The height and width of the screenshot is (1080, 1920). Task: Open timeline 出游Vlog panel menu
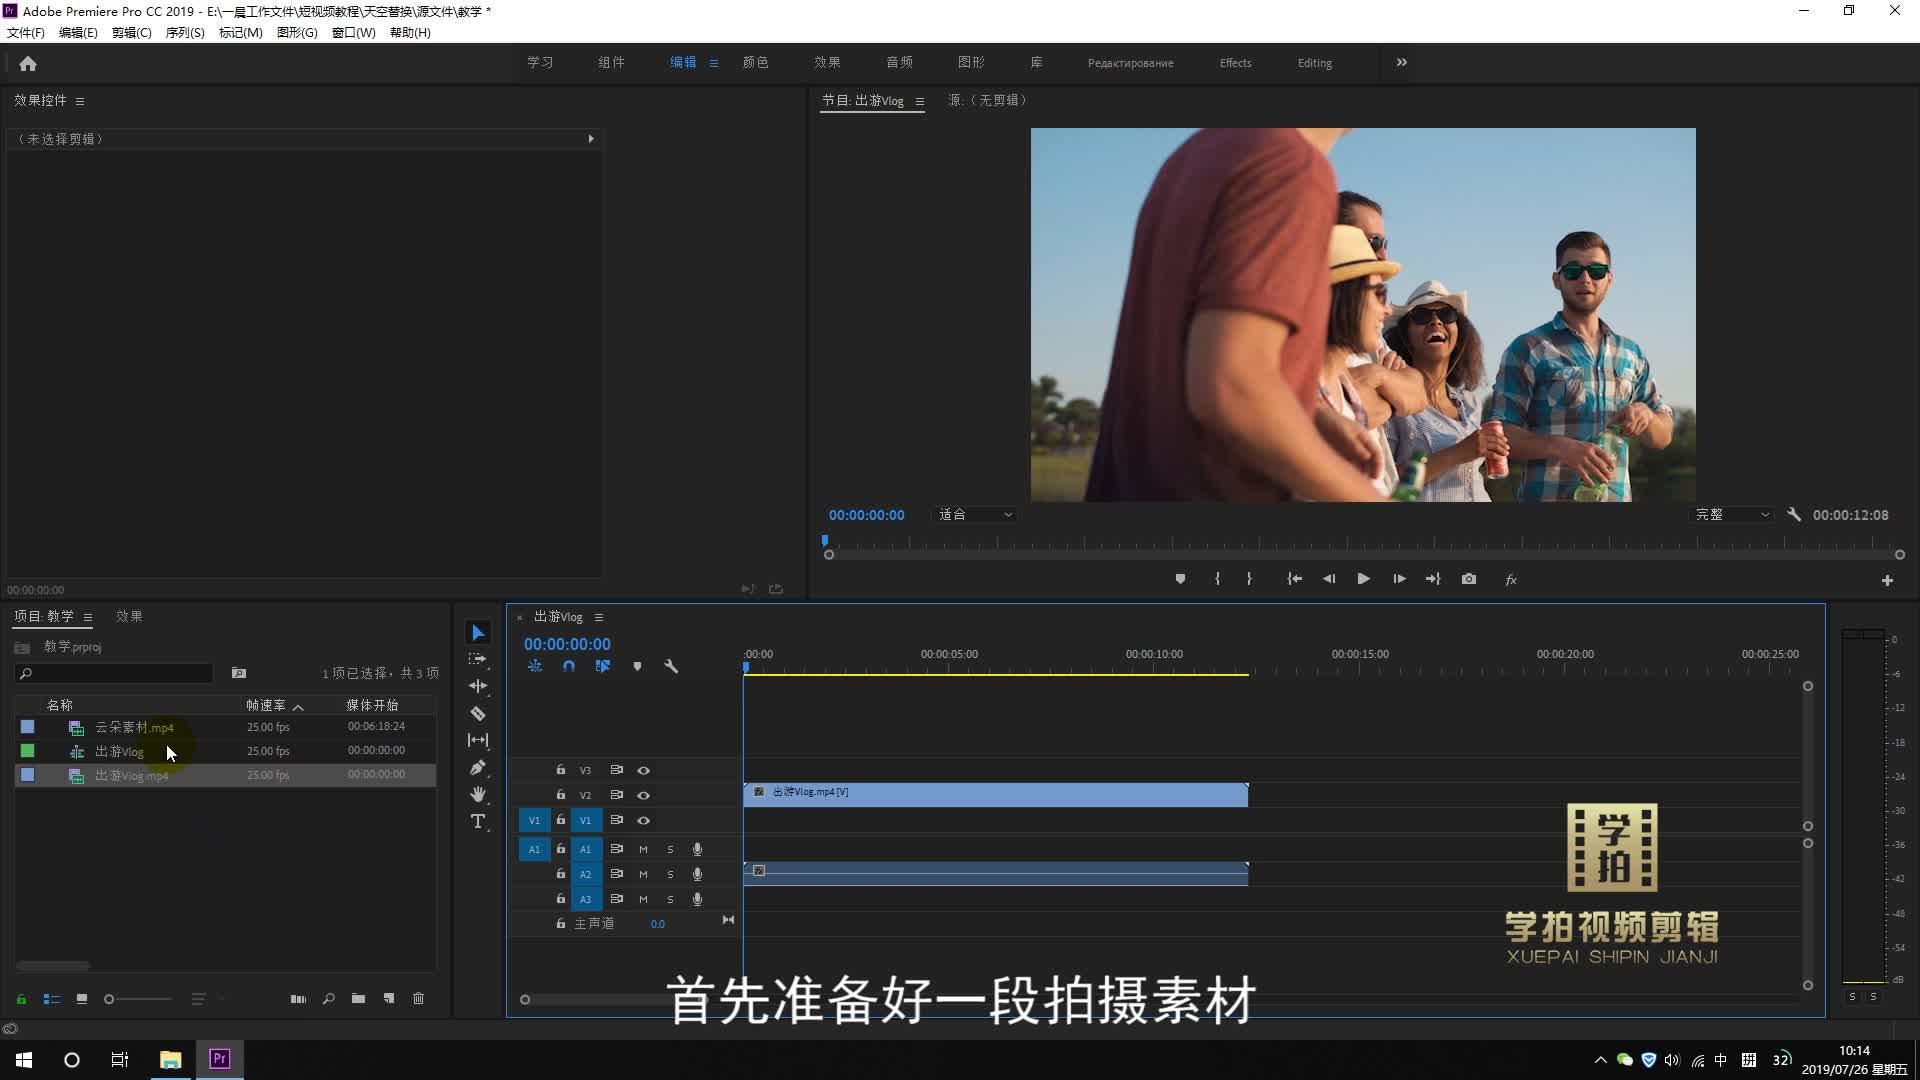[599, 617]
